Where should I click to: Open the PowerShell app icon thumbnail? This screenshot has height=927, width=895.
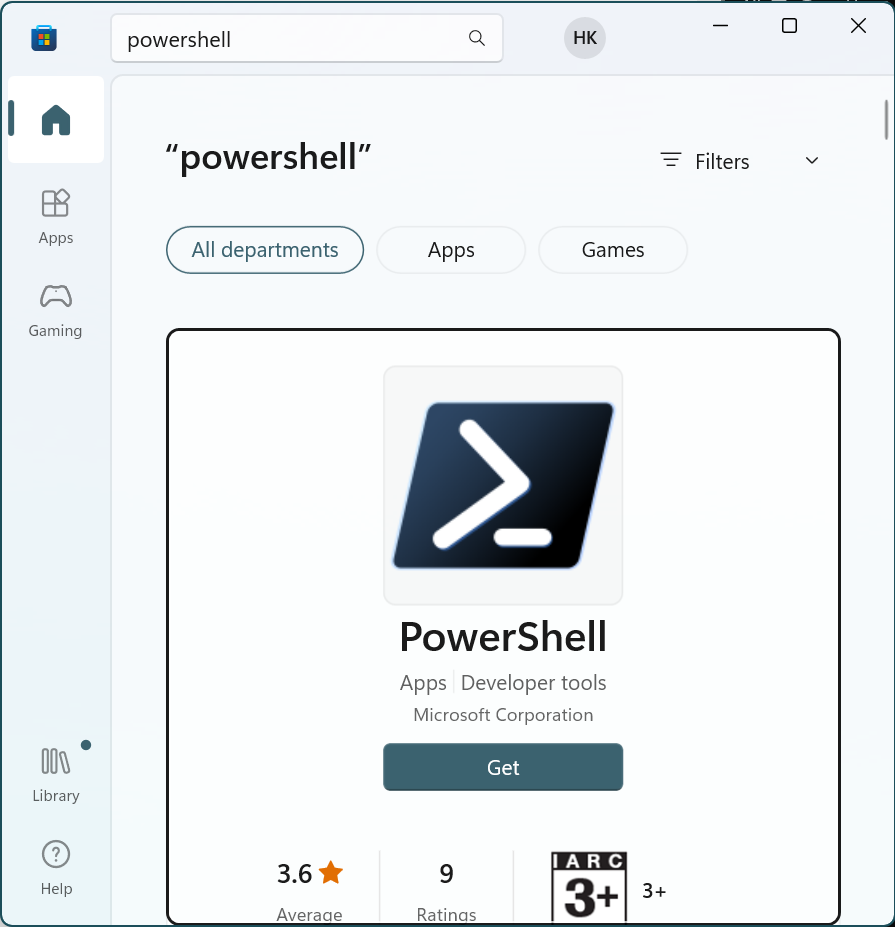pyautogui.click(x=503, y=485)
